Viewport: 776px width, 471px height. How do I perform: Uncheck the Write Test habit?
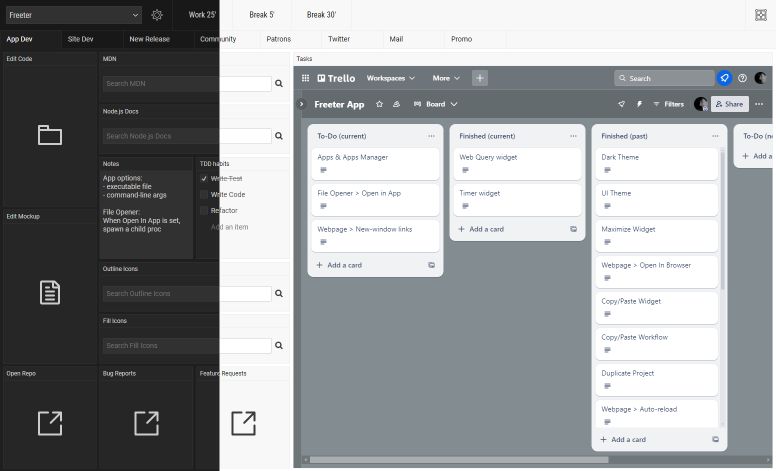[x=204, y=179]
